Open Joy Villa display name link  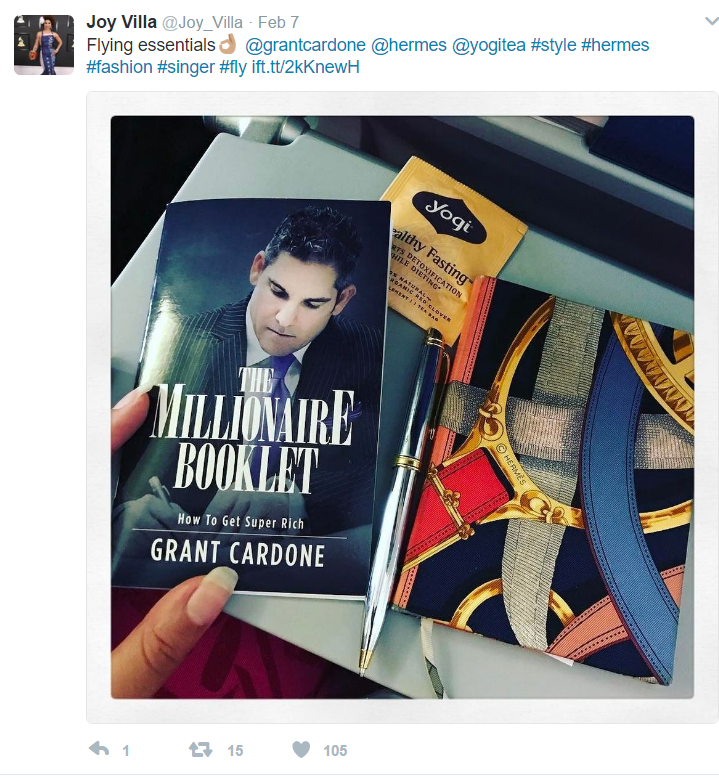pyautogui.click(x=122, y=22)
